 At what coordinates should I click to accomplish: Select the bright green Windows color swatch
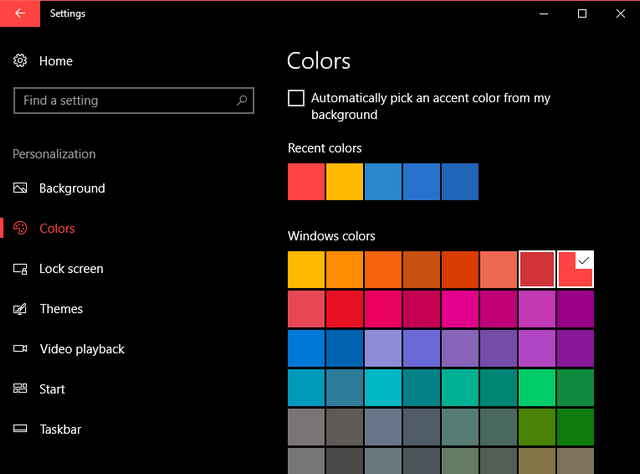[x=537, y=387]
